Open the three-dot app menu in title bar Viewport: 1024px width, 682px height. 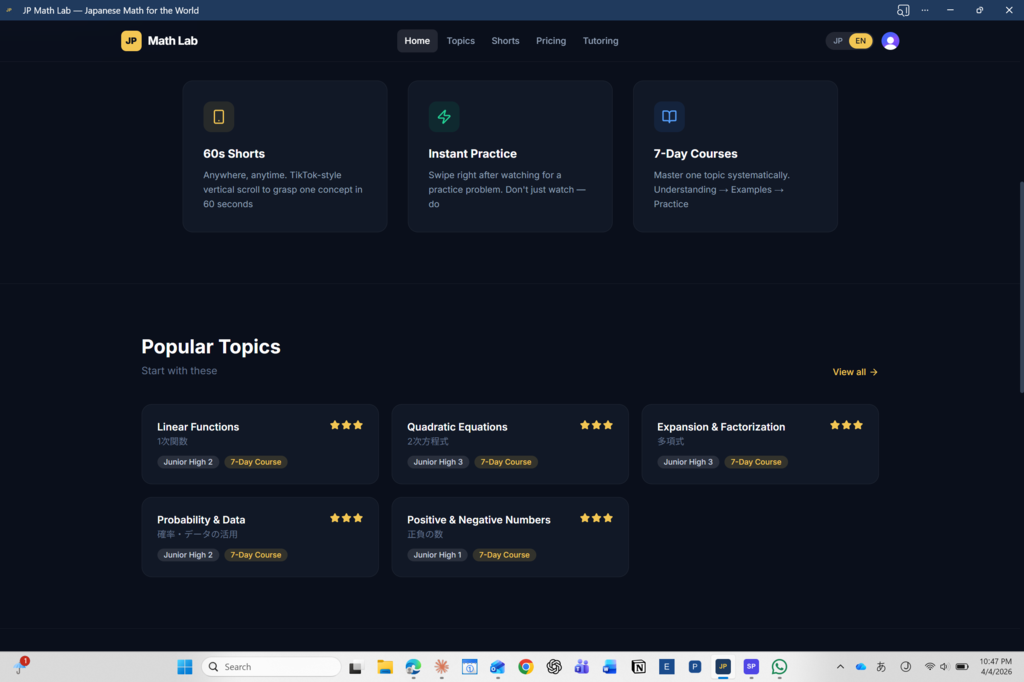click(x=925, y=10)
